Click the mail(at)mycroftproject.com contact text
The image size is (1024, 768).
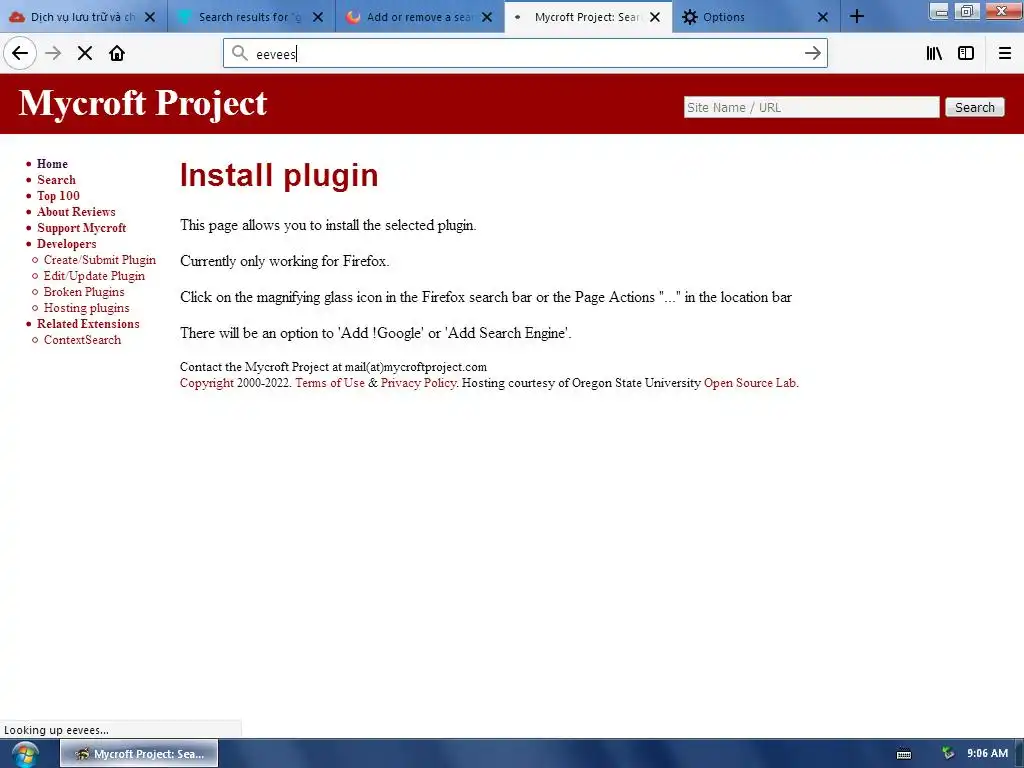(415, 367)
